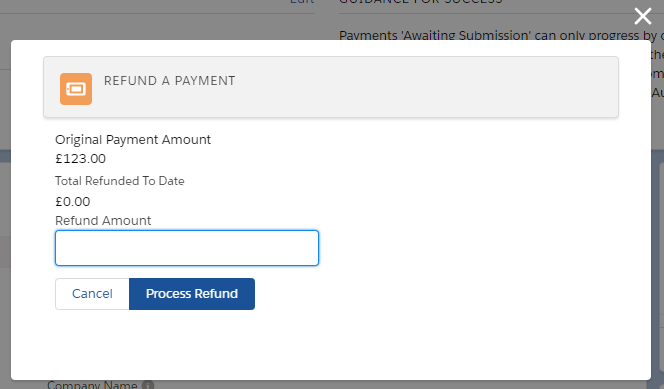Viewport: 664px width, 389px height.
Task: Focus the Refund Amount input box
Action: (x=187, y=248)
